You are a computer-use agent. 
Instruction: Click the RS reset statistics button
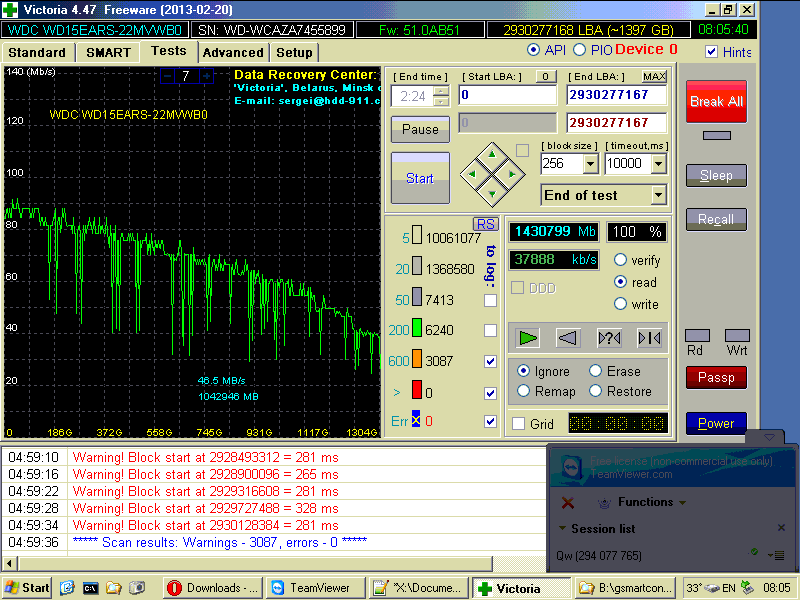tap(486, 224)
